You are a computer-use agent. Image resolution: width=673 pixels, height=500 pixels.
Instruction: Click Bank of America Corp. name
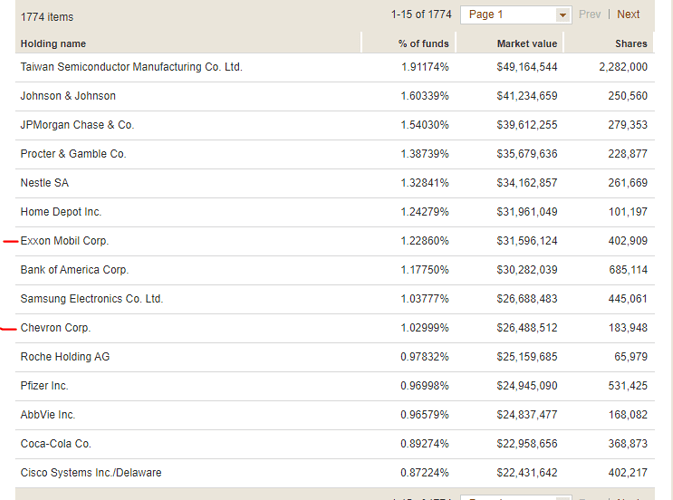pyautogui.click(x=75, y=270)
